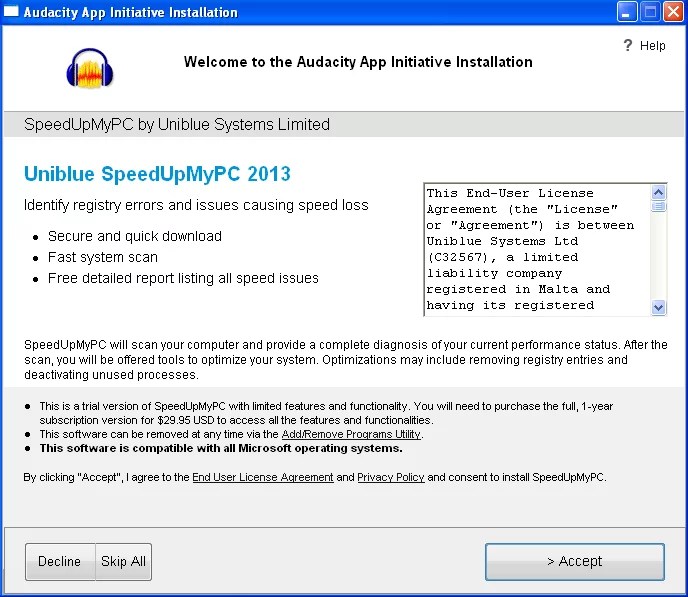Maximize the installation window
This screenshot has height=597, width=688.
coord(650,12)
